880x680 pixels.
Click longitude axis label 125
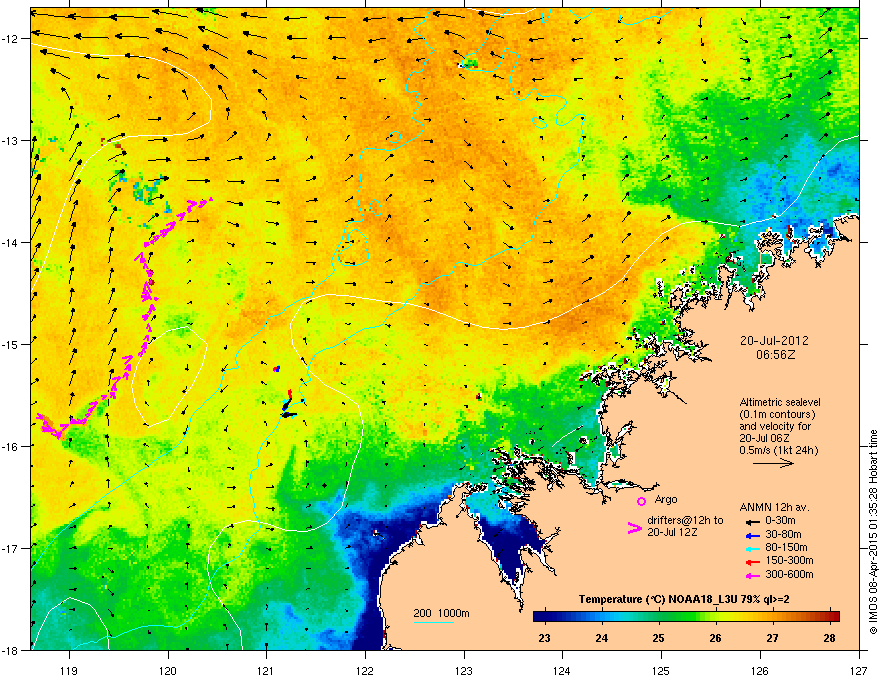pyautogui.click(x=661, y=670)
